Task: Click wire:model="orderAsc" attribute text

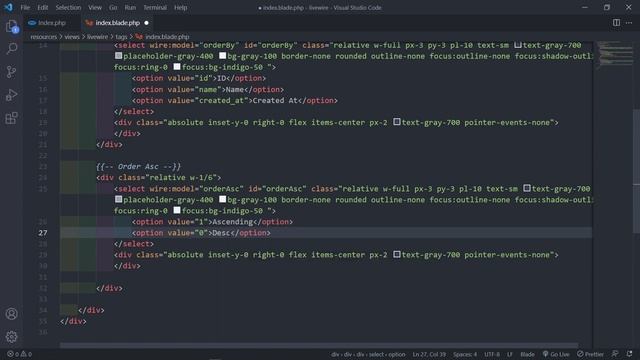Action: [197, 189]
